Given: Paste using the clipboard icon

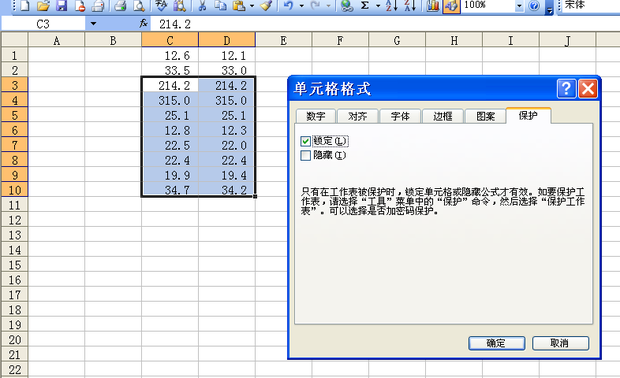Looking at the screenshot, I should point(239,5).
